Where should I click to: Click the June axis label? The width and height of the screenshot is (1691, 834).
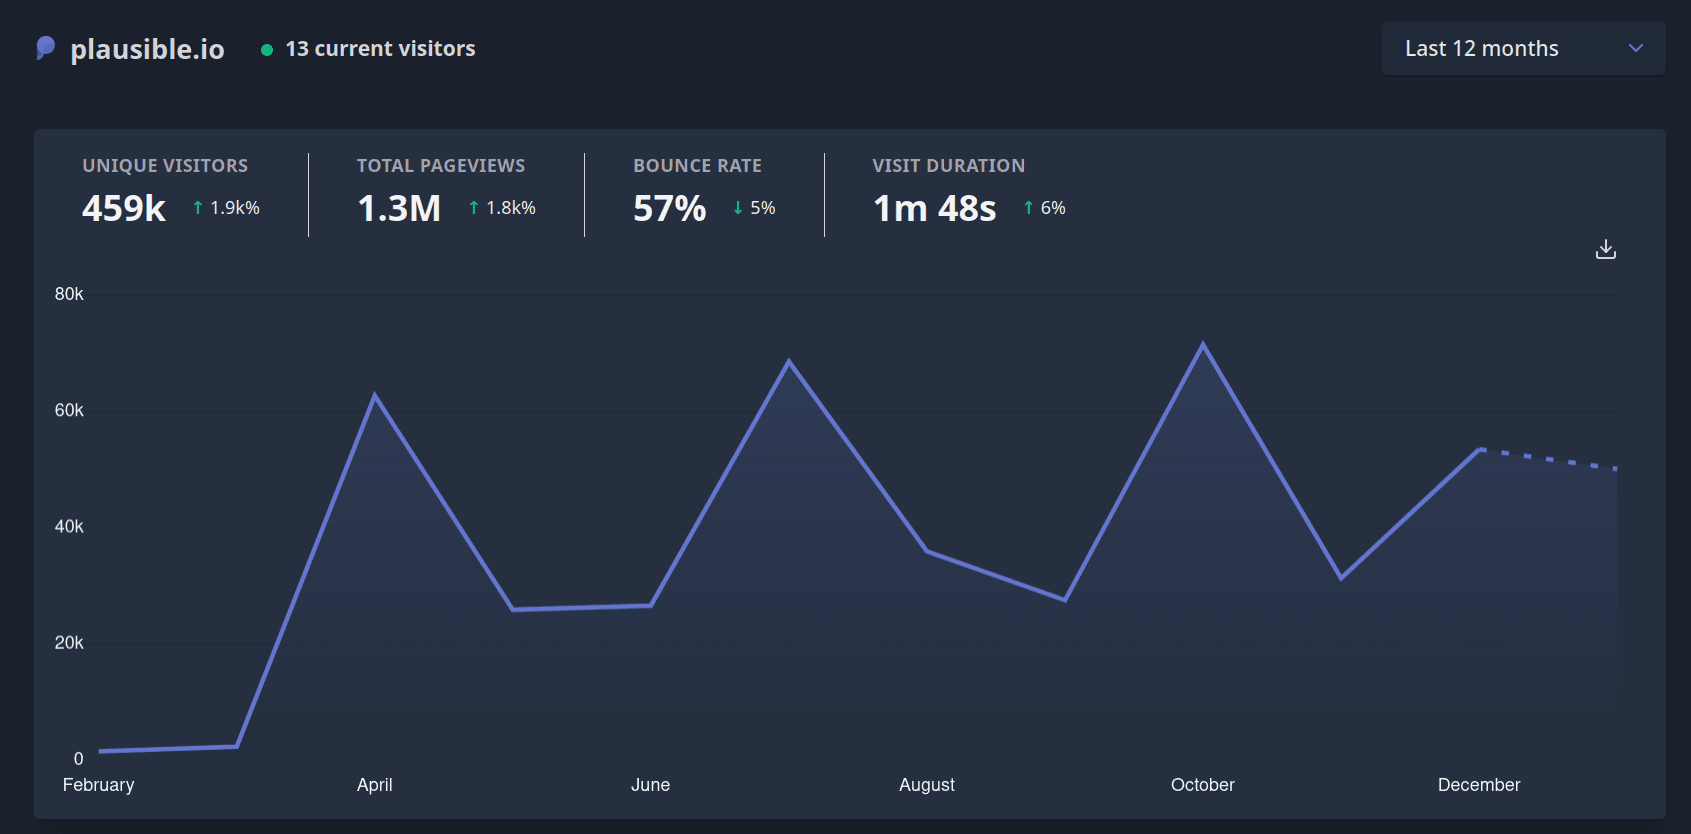[x=650, y=785]
